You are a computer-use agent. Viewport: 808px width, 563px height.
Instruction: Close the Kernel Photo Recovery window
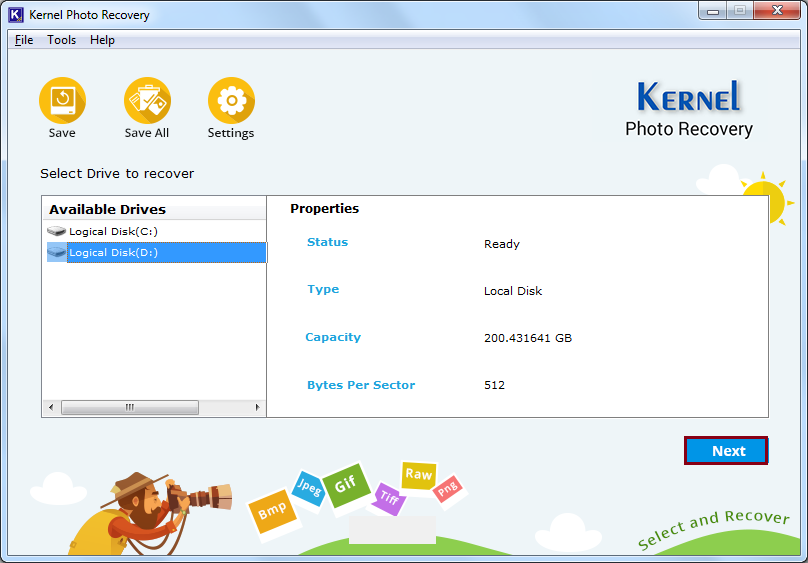click(x=777, y=10)
